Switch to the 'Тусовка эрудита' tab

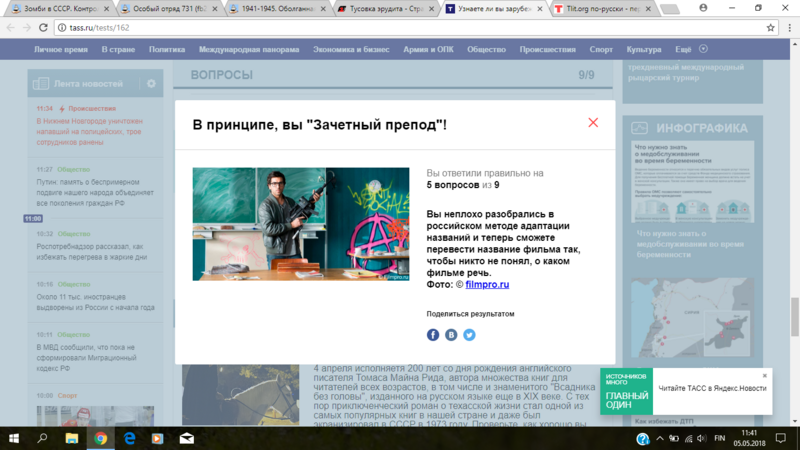click(x=386, y=9)
